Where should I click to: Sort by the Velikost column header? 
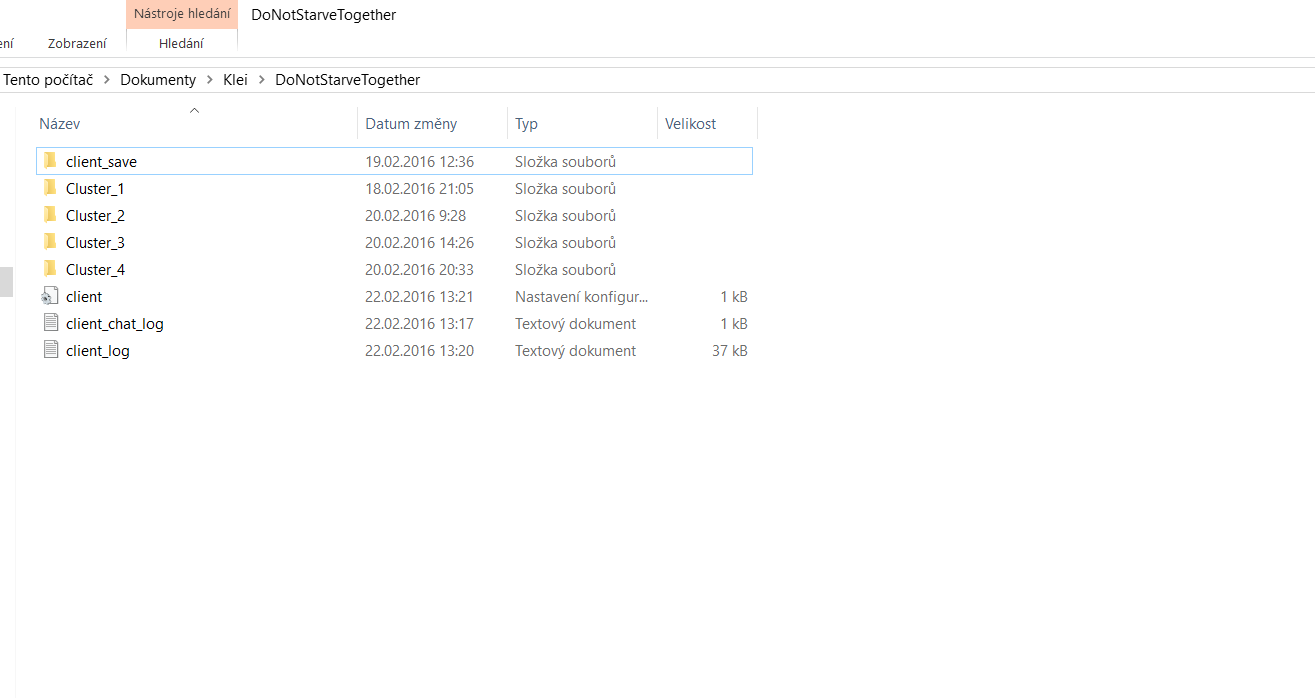pos(690,124)
